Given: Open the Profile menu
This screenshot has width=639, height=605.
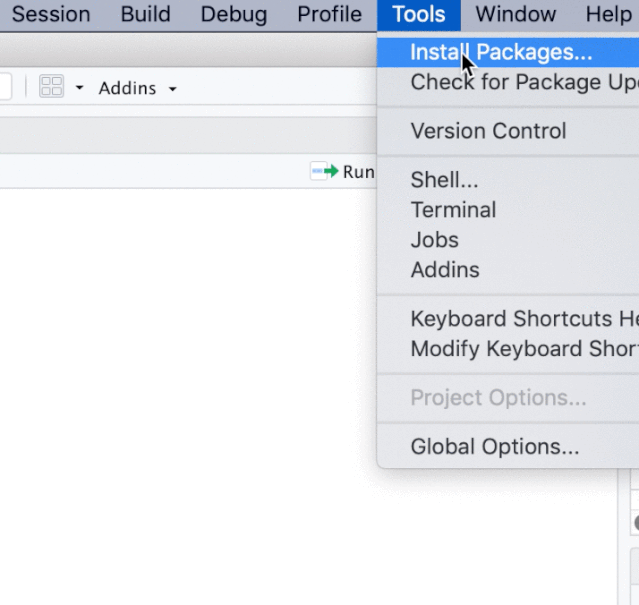Looking at the screenshot, I should tap(329, 14).
